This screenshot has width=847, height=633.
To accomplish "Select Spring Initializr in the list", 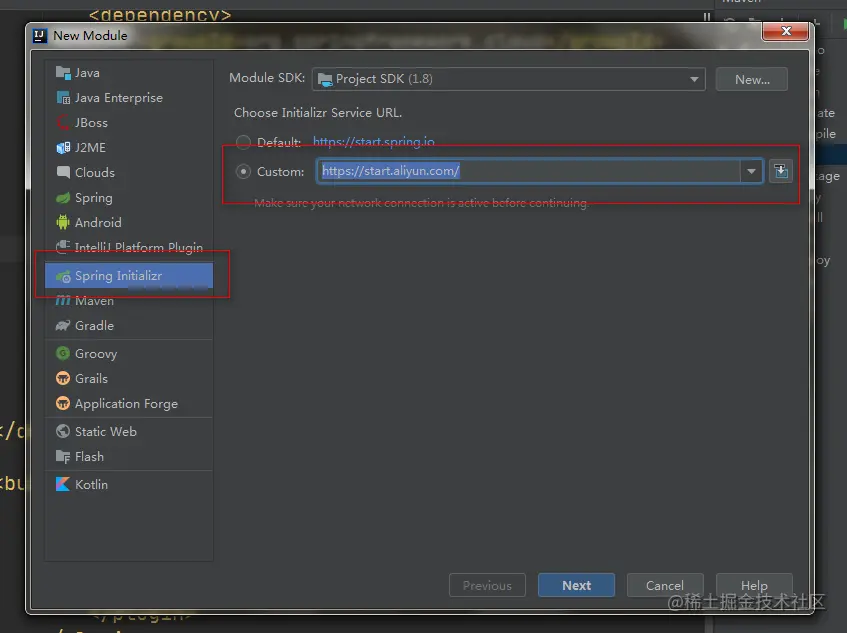I will coord(129,275).
